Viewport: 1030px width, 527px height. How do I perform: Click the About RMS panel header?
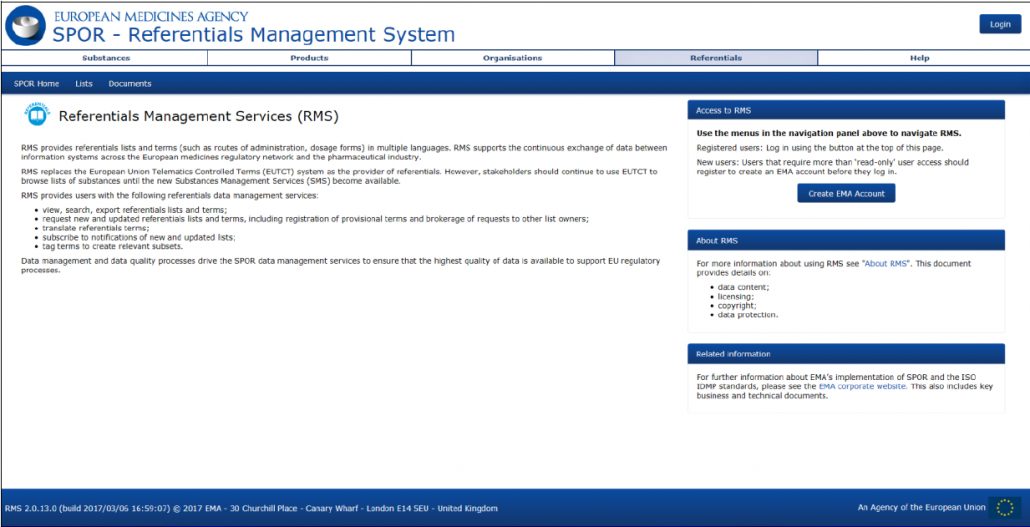click(846, 241)
